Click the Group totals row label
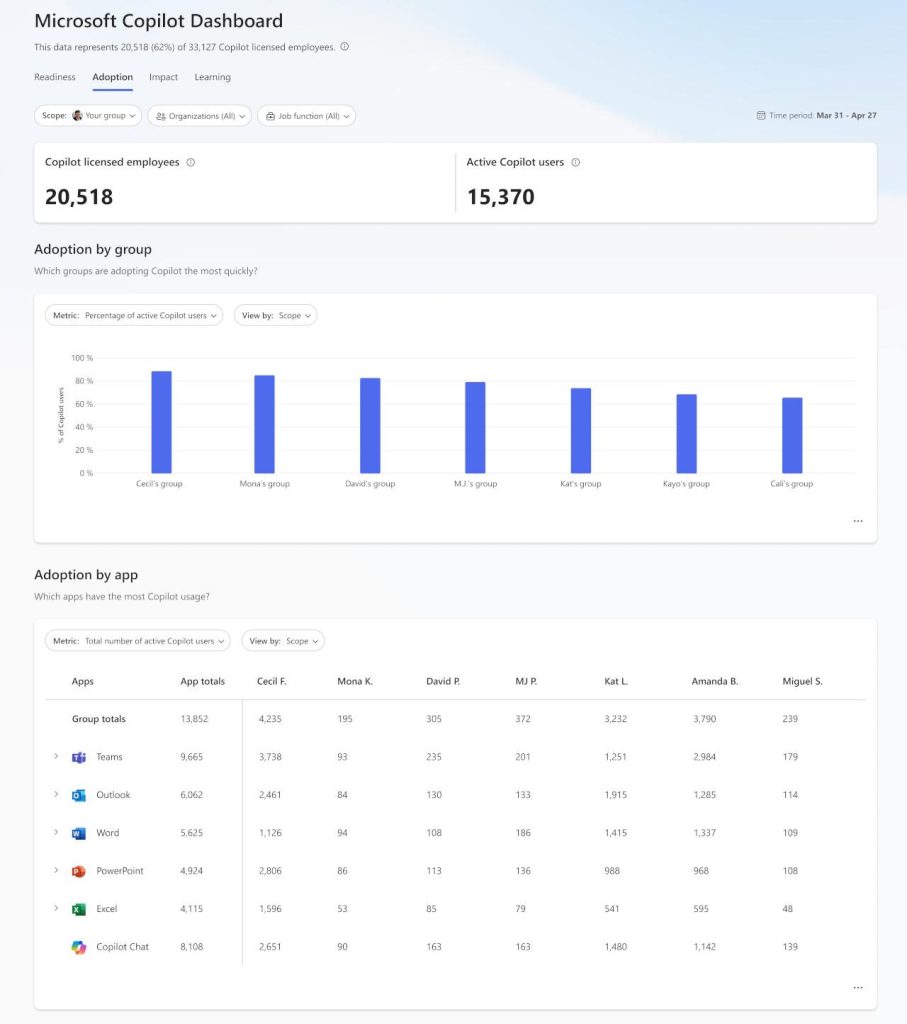This screenshot has width=907, height=1024. click(x=99, y=719)
